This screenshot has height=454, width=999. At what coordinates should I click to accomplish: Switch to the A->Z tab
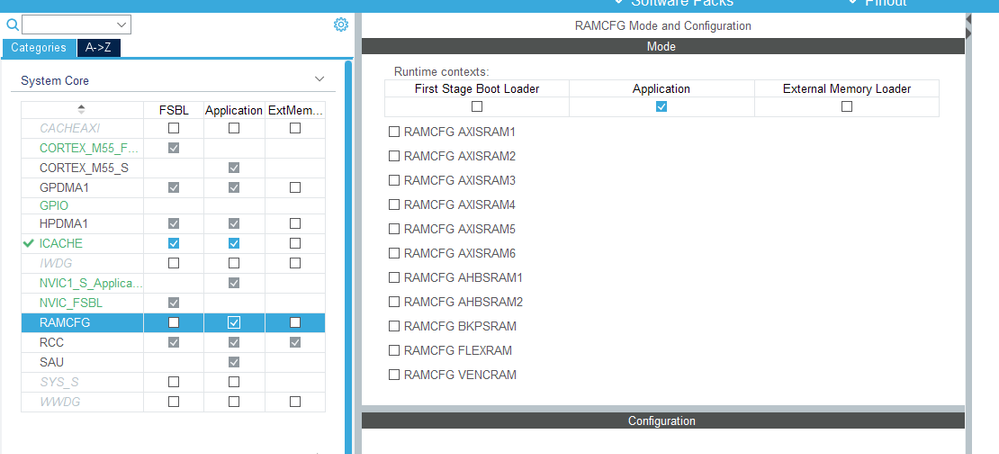point(99,47)
